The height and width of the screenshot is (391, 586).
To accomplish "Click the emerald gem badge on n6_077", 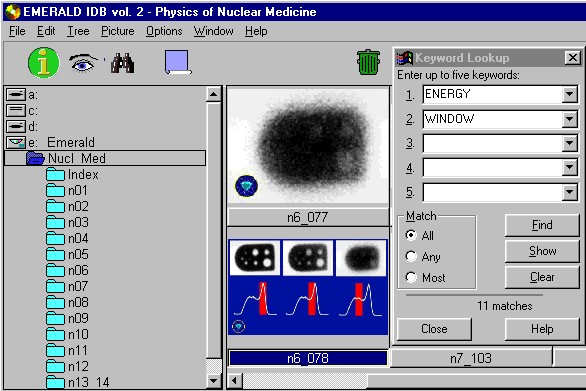I will click(246, 186).
